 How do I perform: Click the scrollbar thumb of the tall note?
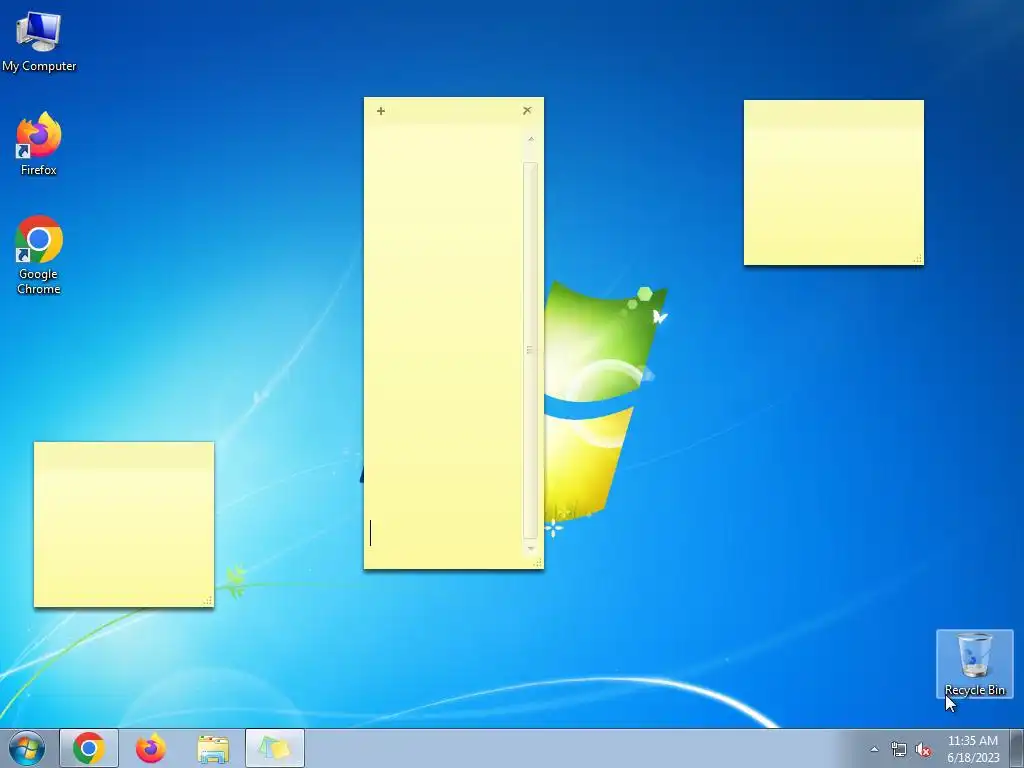[530, 350]
